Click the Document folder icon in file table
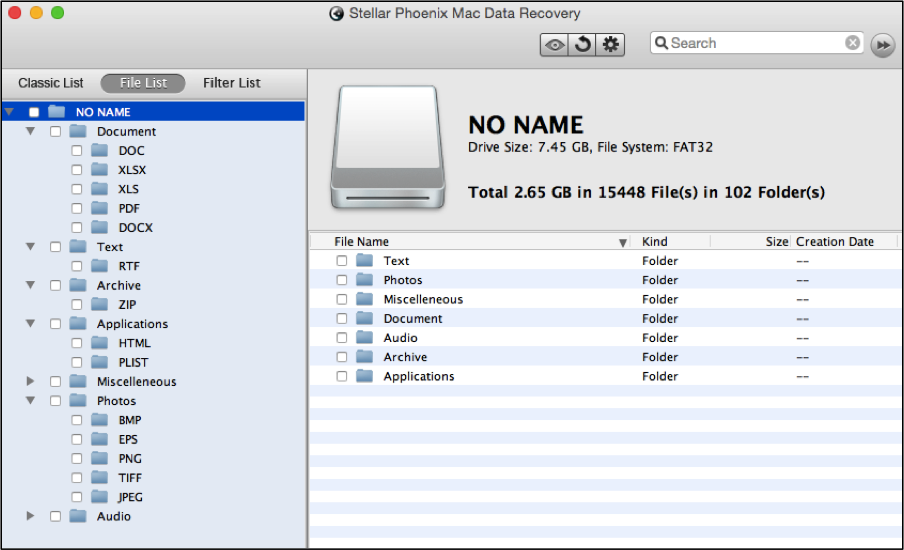Viewport: 904px width, 550px height. point(364,318)
